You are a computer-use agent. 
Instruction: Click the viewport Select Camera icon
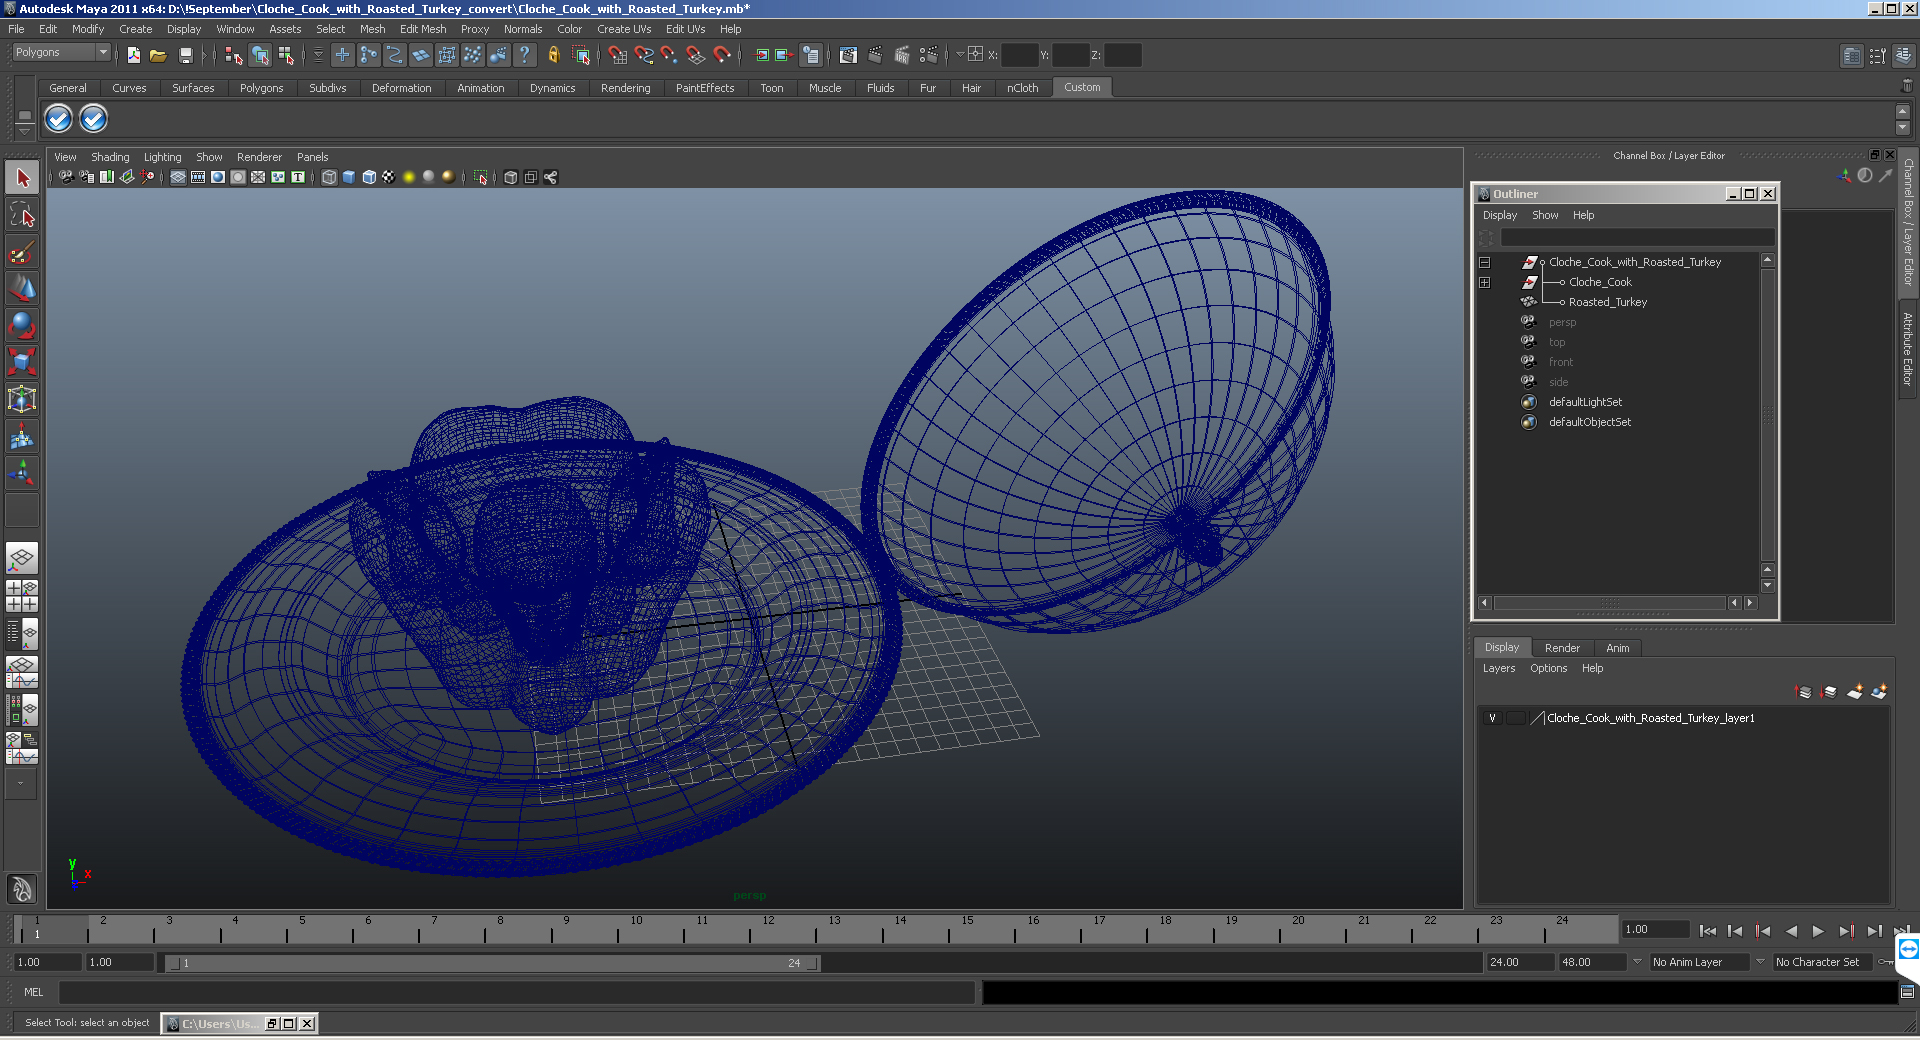click(66, 177)
